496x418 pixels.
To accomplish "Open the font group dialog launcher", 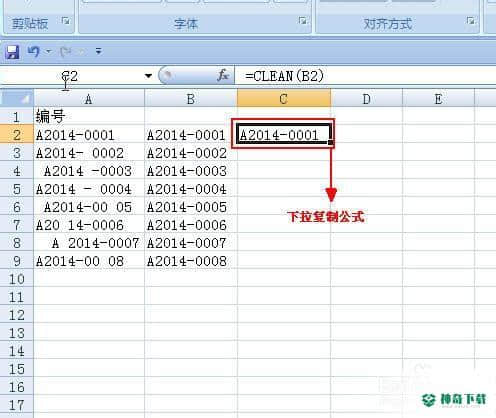I will [x=303, y=21].
